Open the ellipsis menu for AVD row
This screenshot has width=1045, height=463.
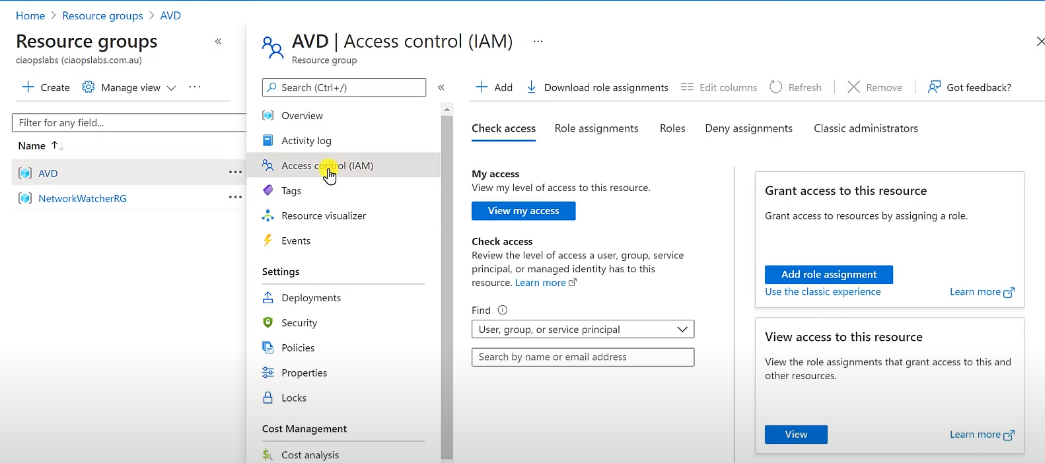tap(235, 173)
